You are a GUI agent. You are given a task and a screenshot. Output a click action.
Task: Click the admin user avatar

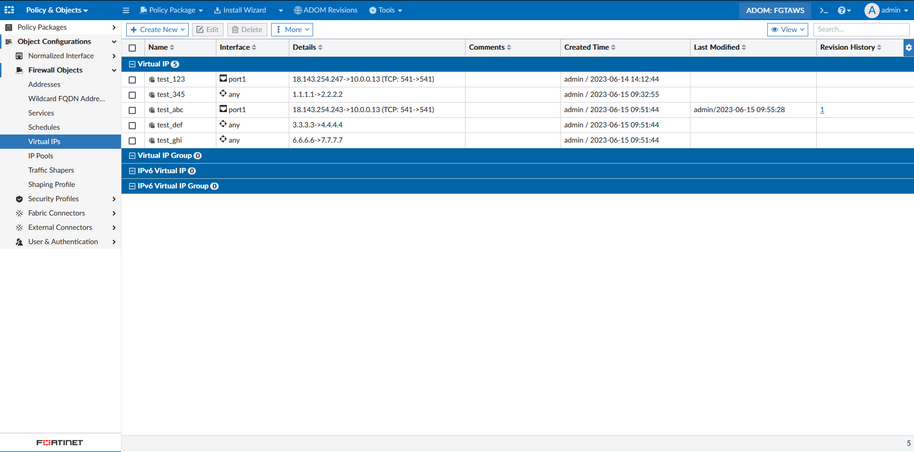[x=871, y=10]
